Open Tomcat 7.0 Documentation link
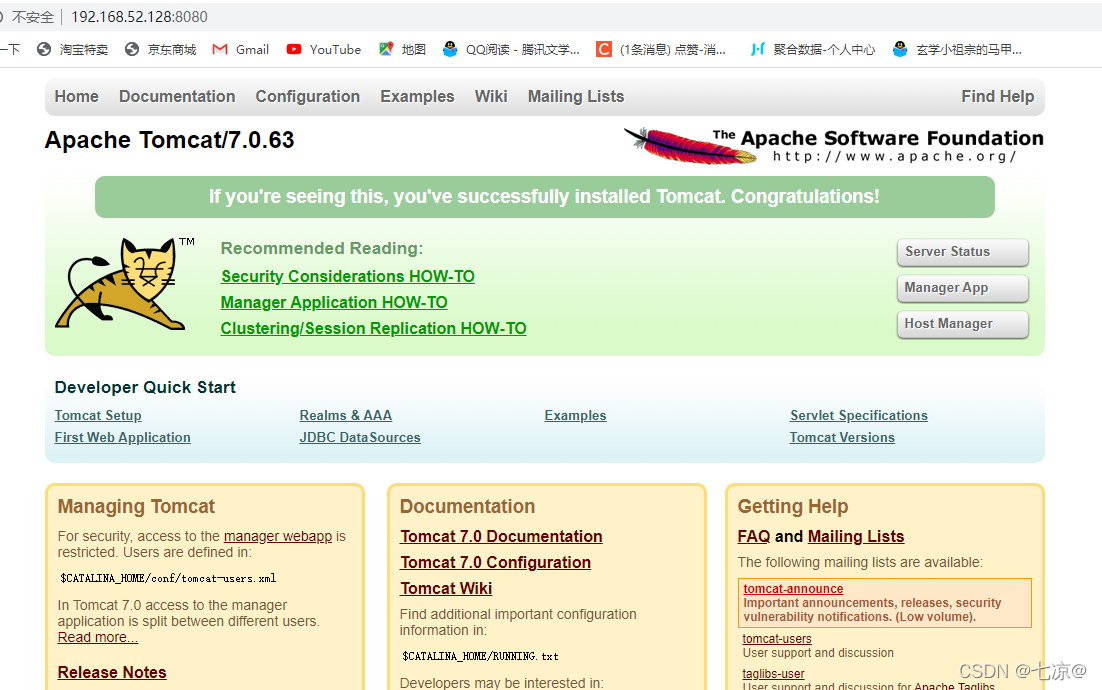1102x690 pixels. pyautogui.click(x=501, y=536)
